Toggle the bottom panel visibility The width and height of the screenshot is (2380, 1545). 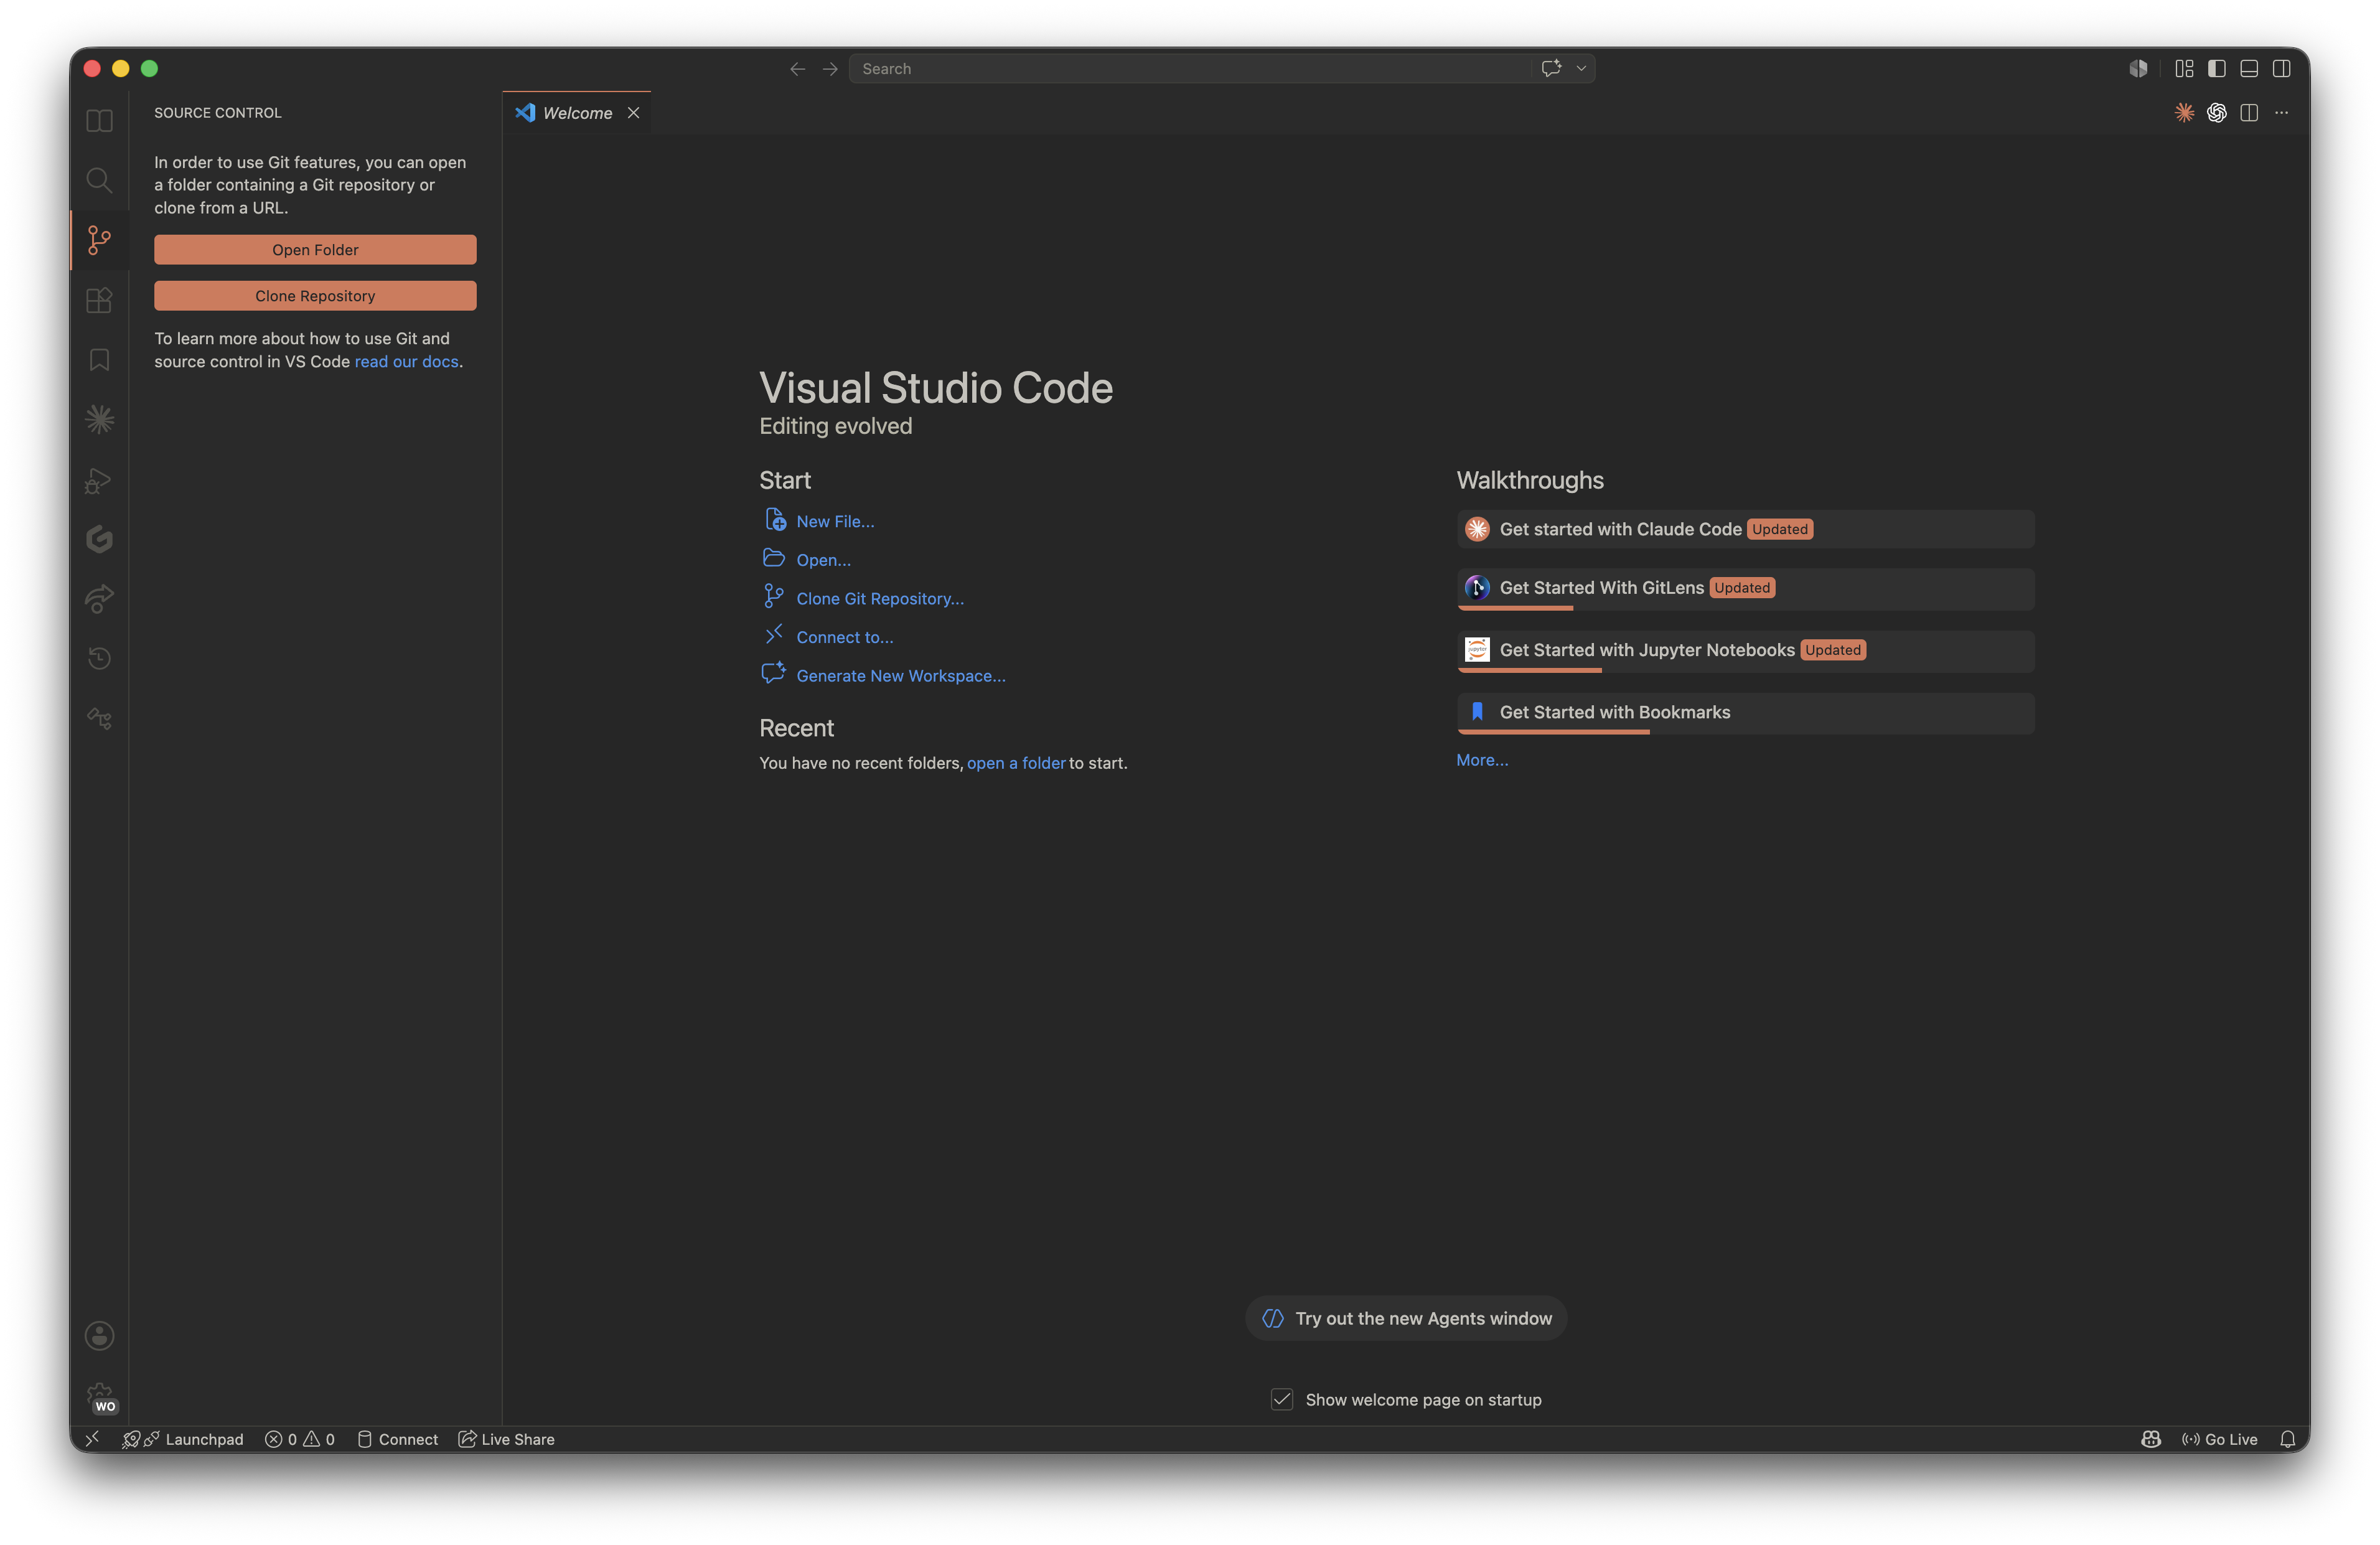point(2249,68)
